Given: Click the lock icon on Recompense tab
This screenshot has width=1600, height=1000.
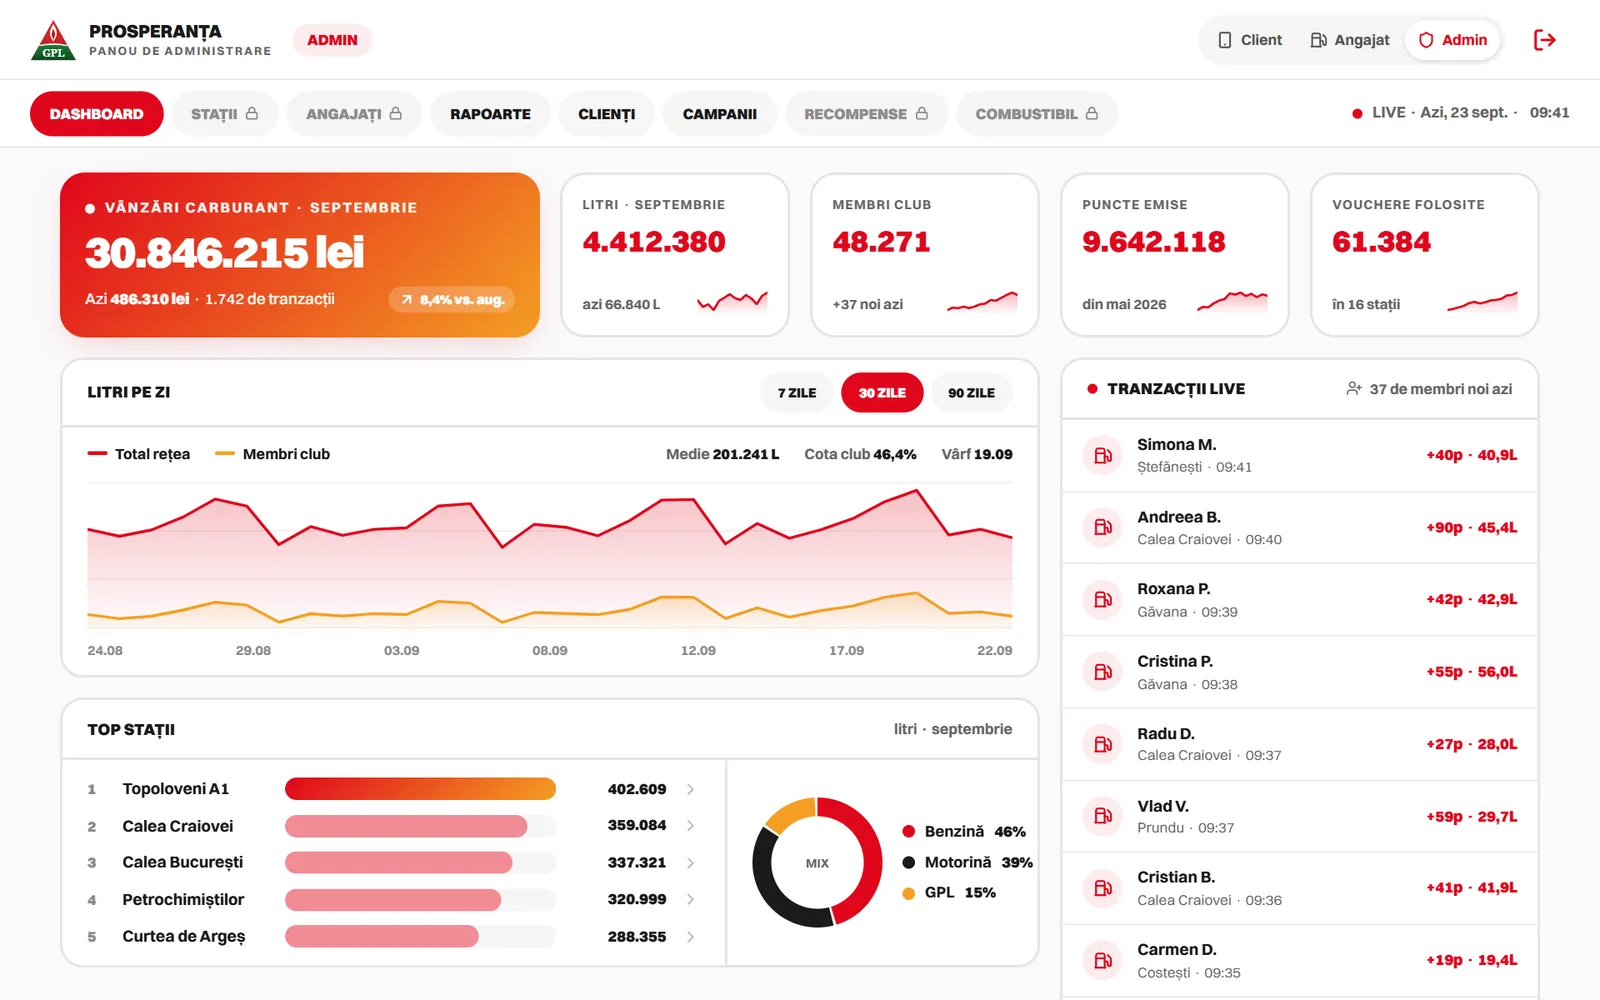Looking at the screenshot, I should [922, 113].
